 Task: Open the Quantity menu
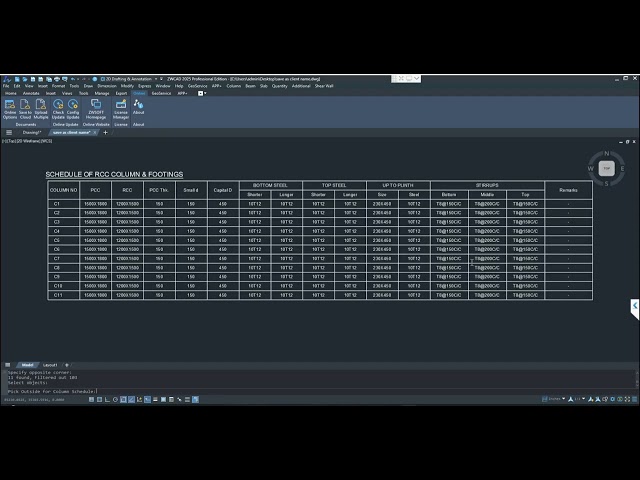[x=280, y=86]
